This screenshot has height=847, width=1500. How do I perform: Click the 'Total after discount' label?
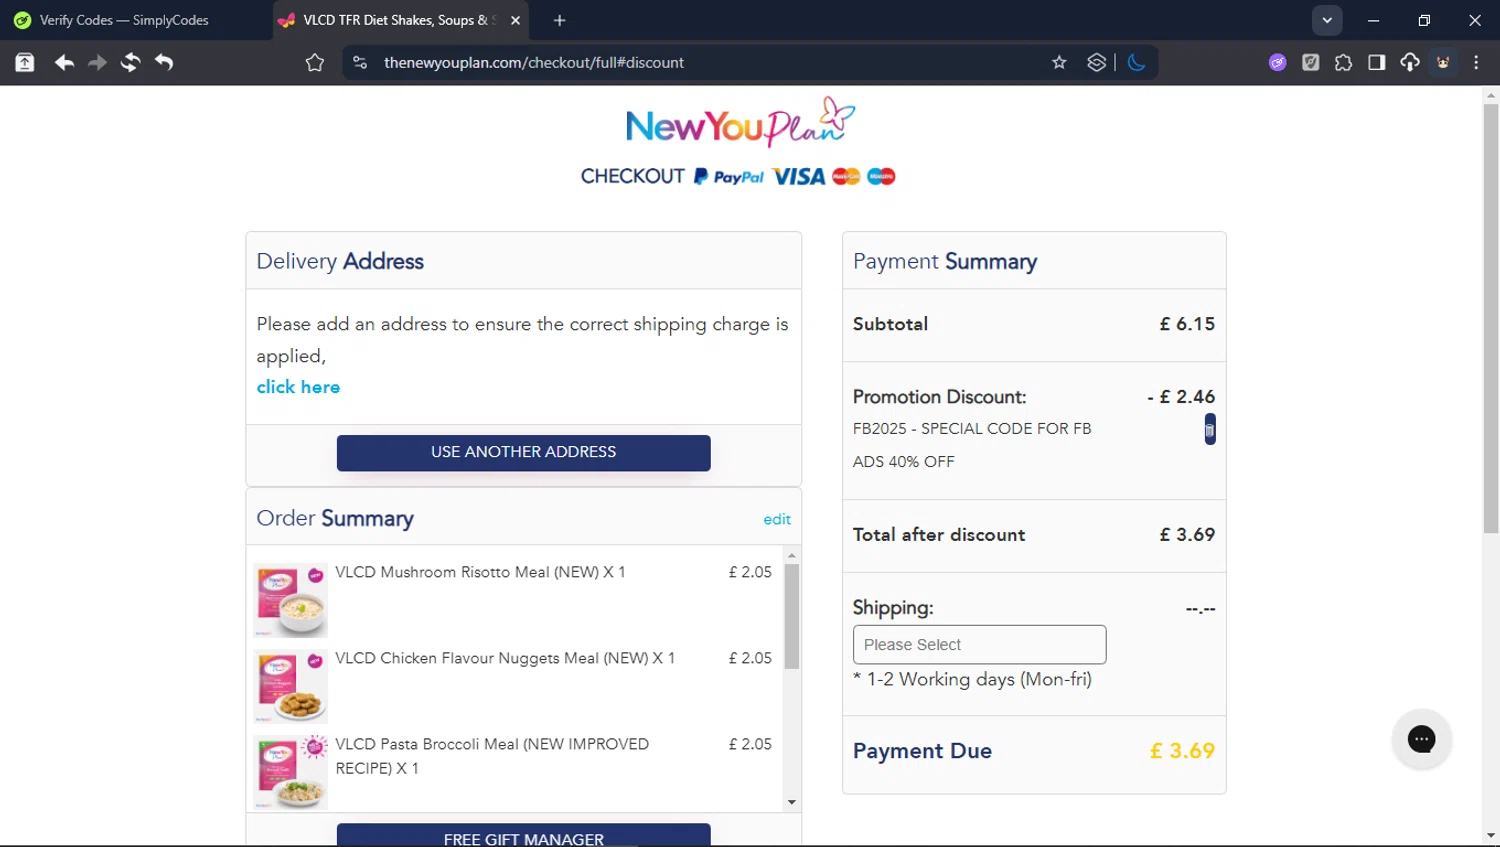pyautogui.click(x=939, y=535)
